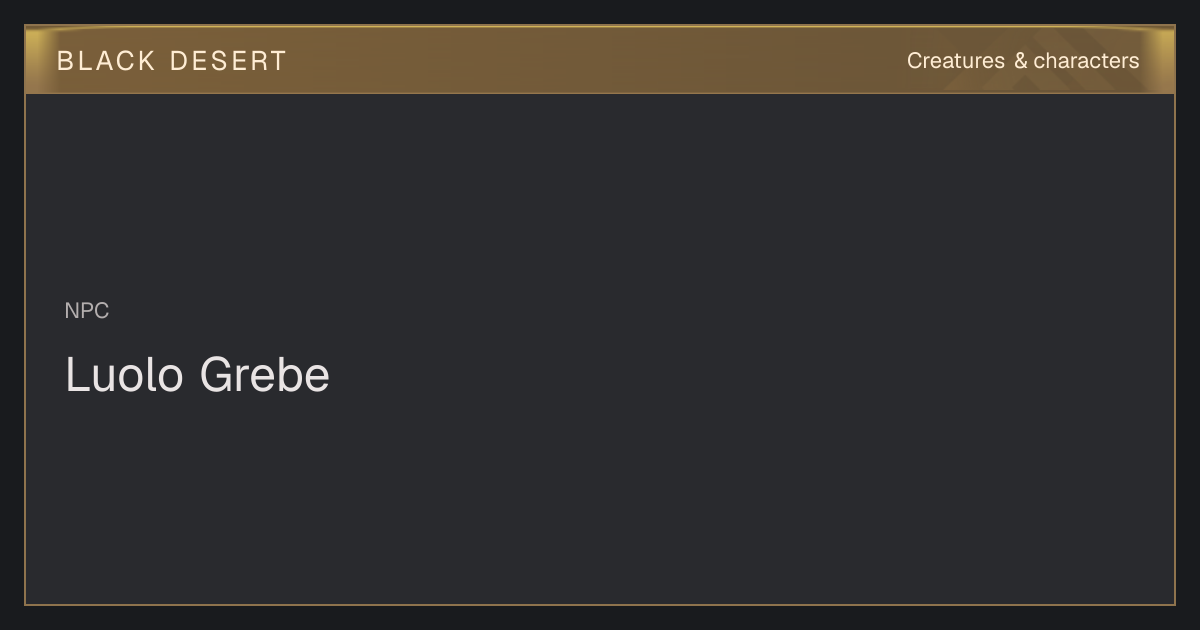
Task: Select the NPC type label
Action: point(87,311)
